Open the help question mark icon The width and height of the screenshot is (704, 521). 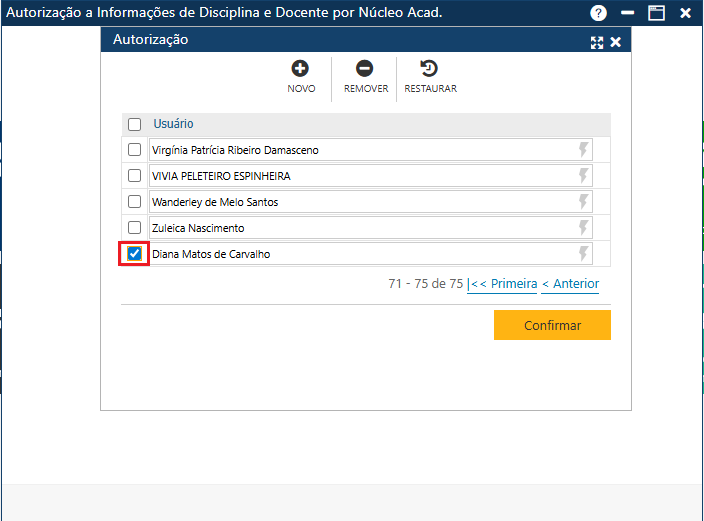[598, 13]
